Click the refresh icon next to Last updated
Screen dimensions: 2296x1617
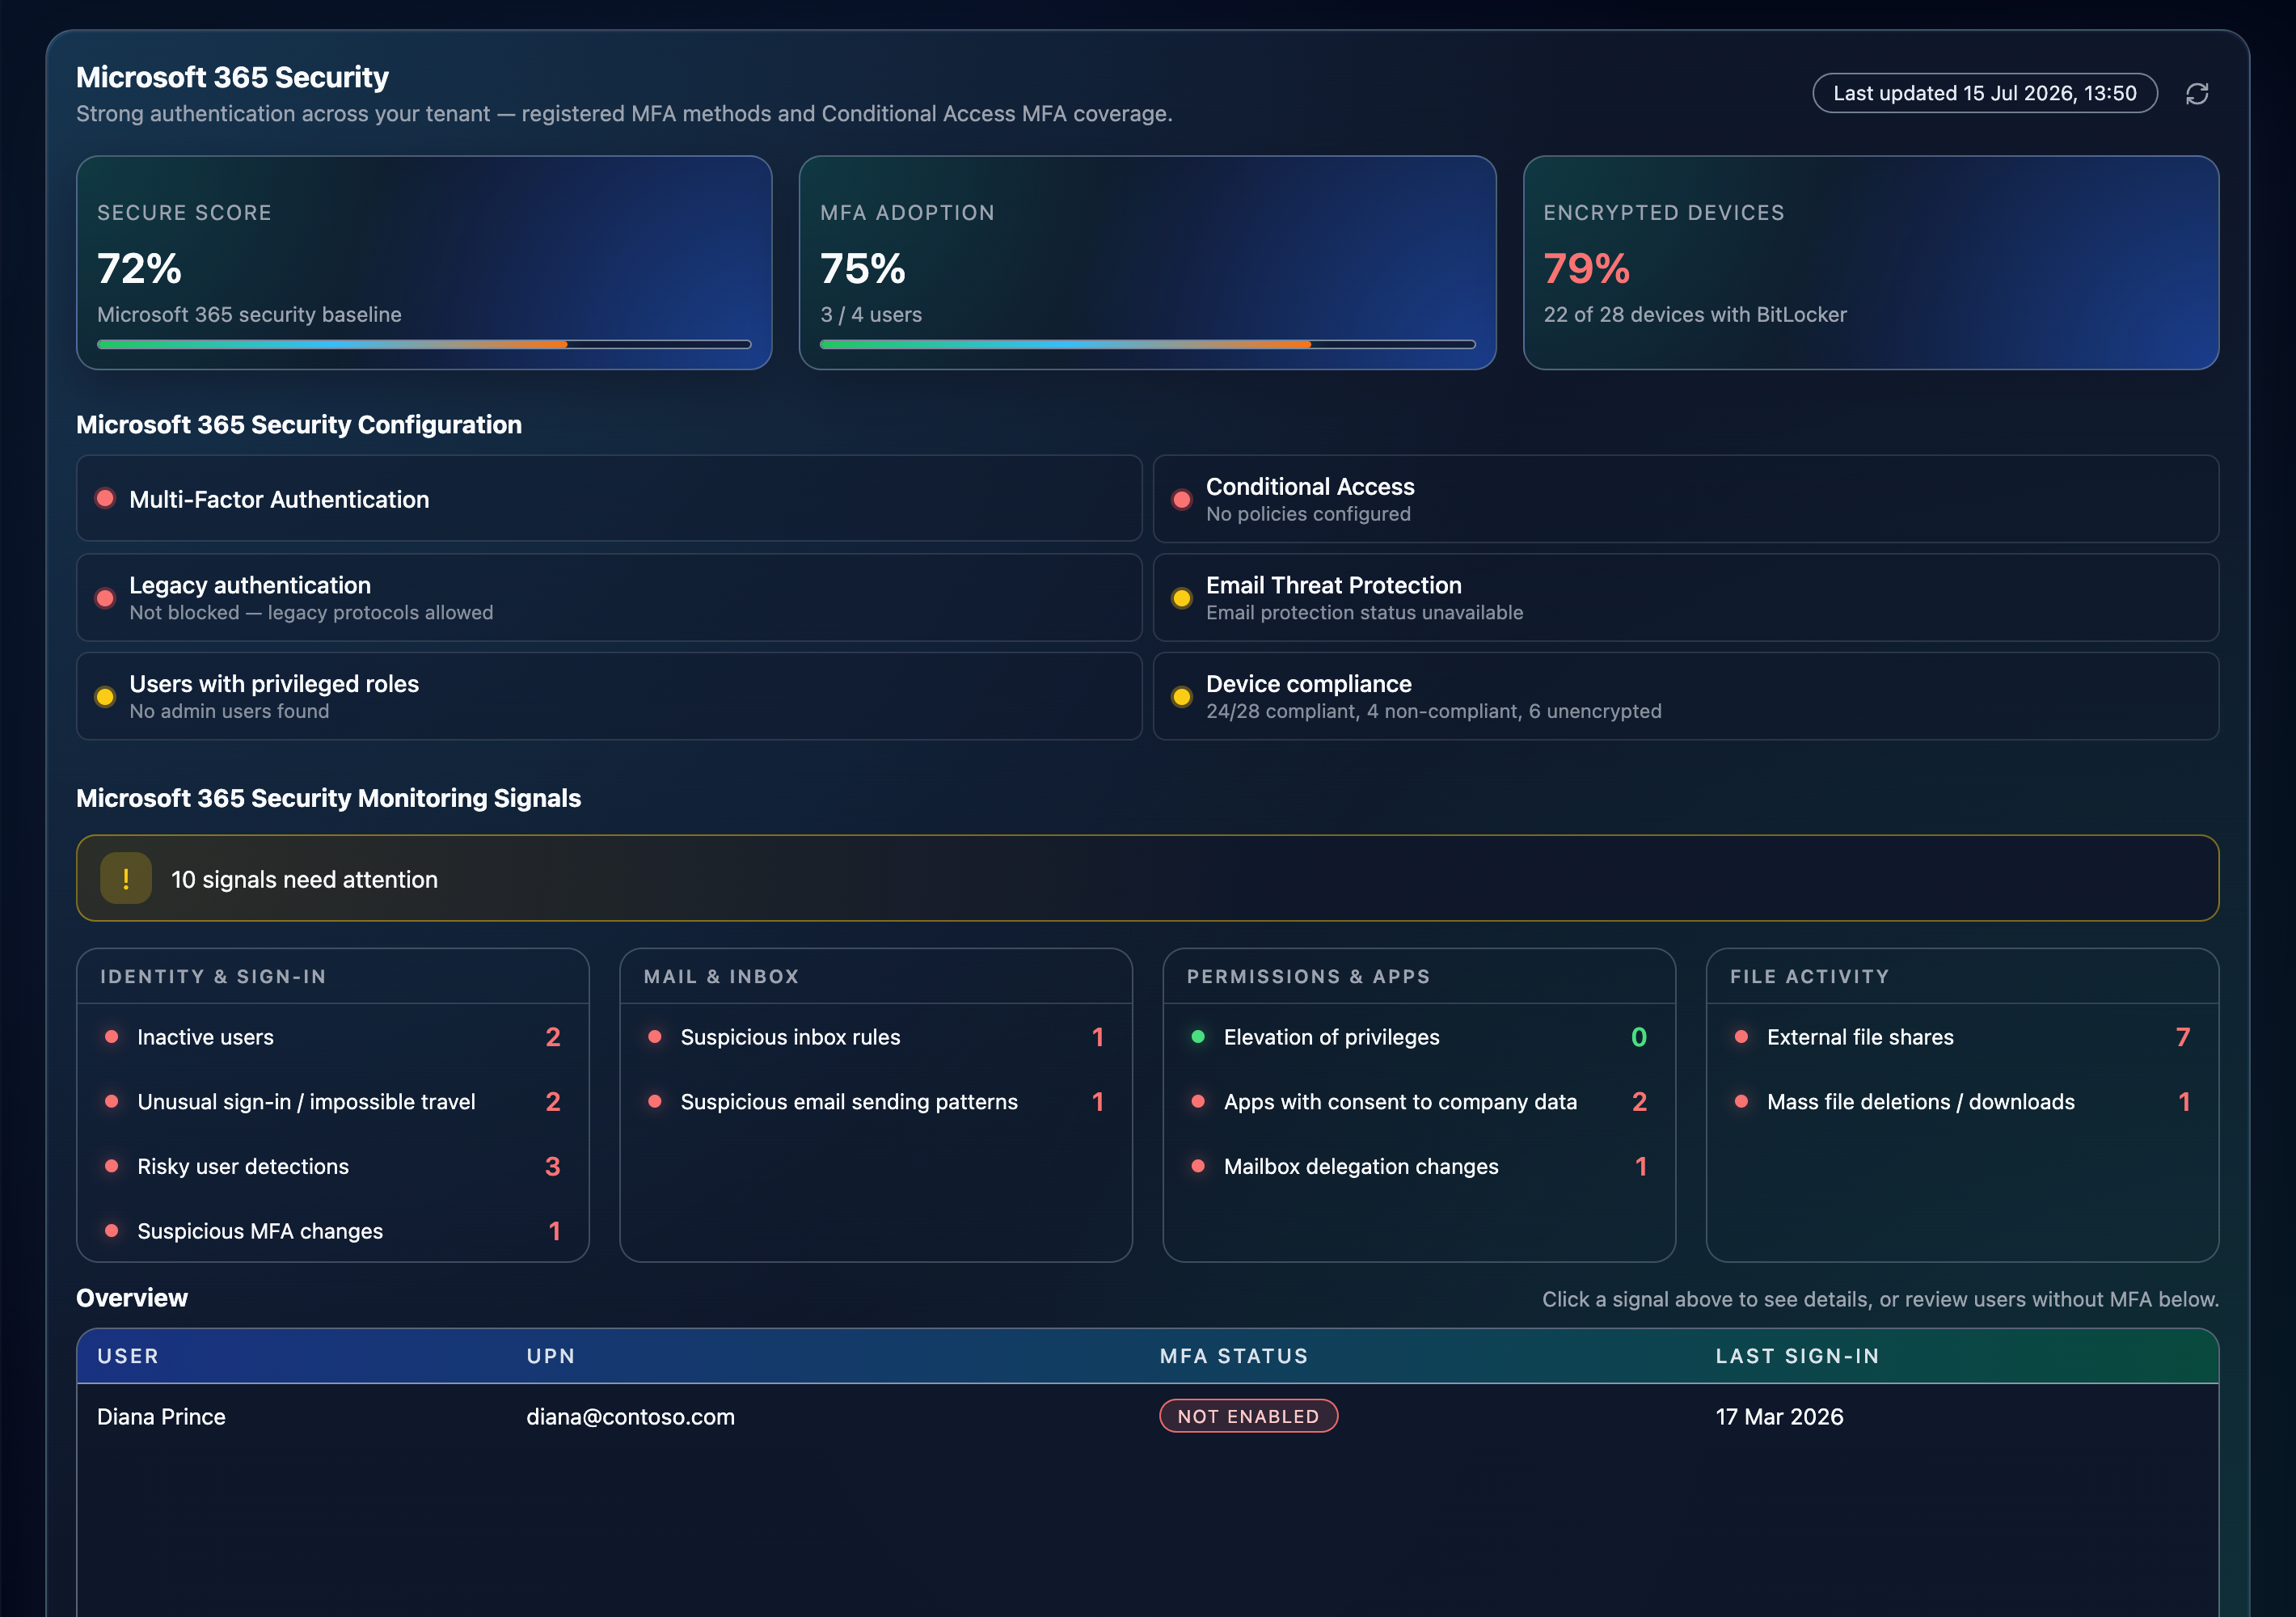pos(2196,94)
